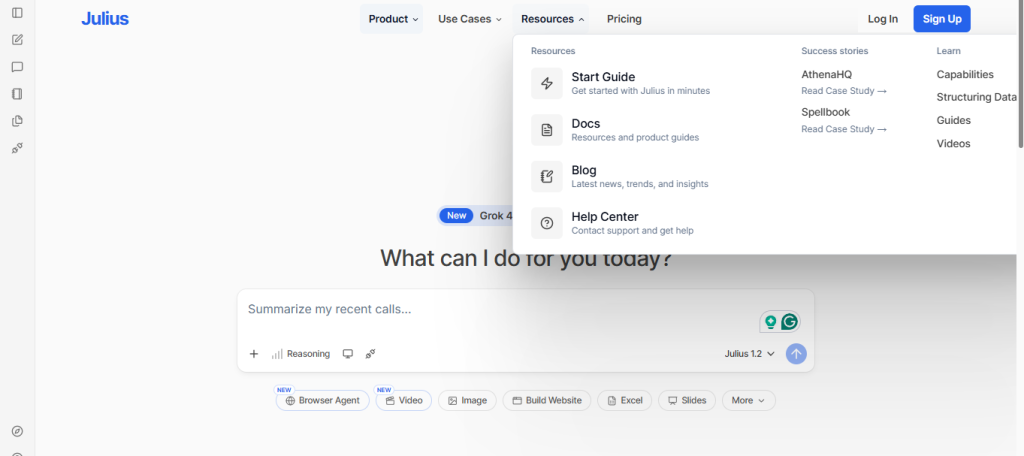Open the Guides link under Learn
This screenshot has width=1024, height=456.
click(953, 120)
